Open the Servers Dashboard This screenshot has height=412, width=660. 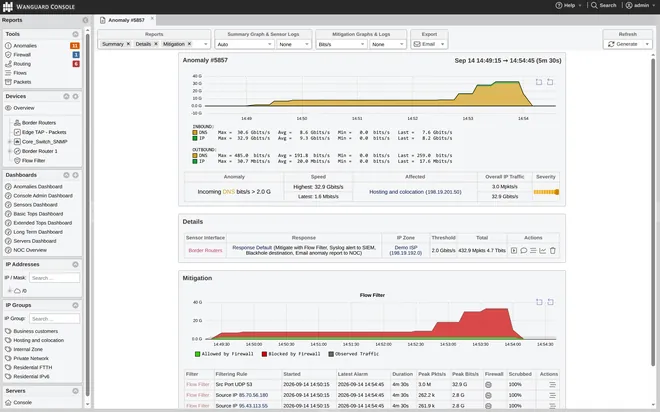(x=35, y=241)
